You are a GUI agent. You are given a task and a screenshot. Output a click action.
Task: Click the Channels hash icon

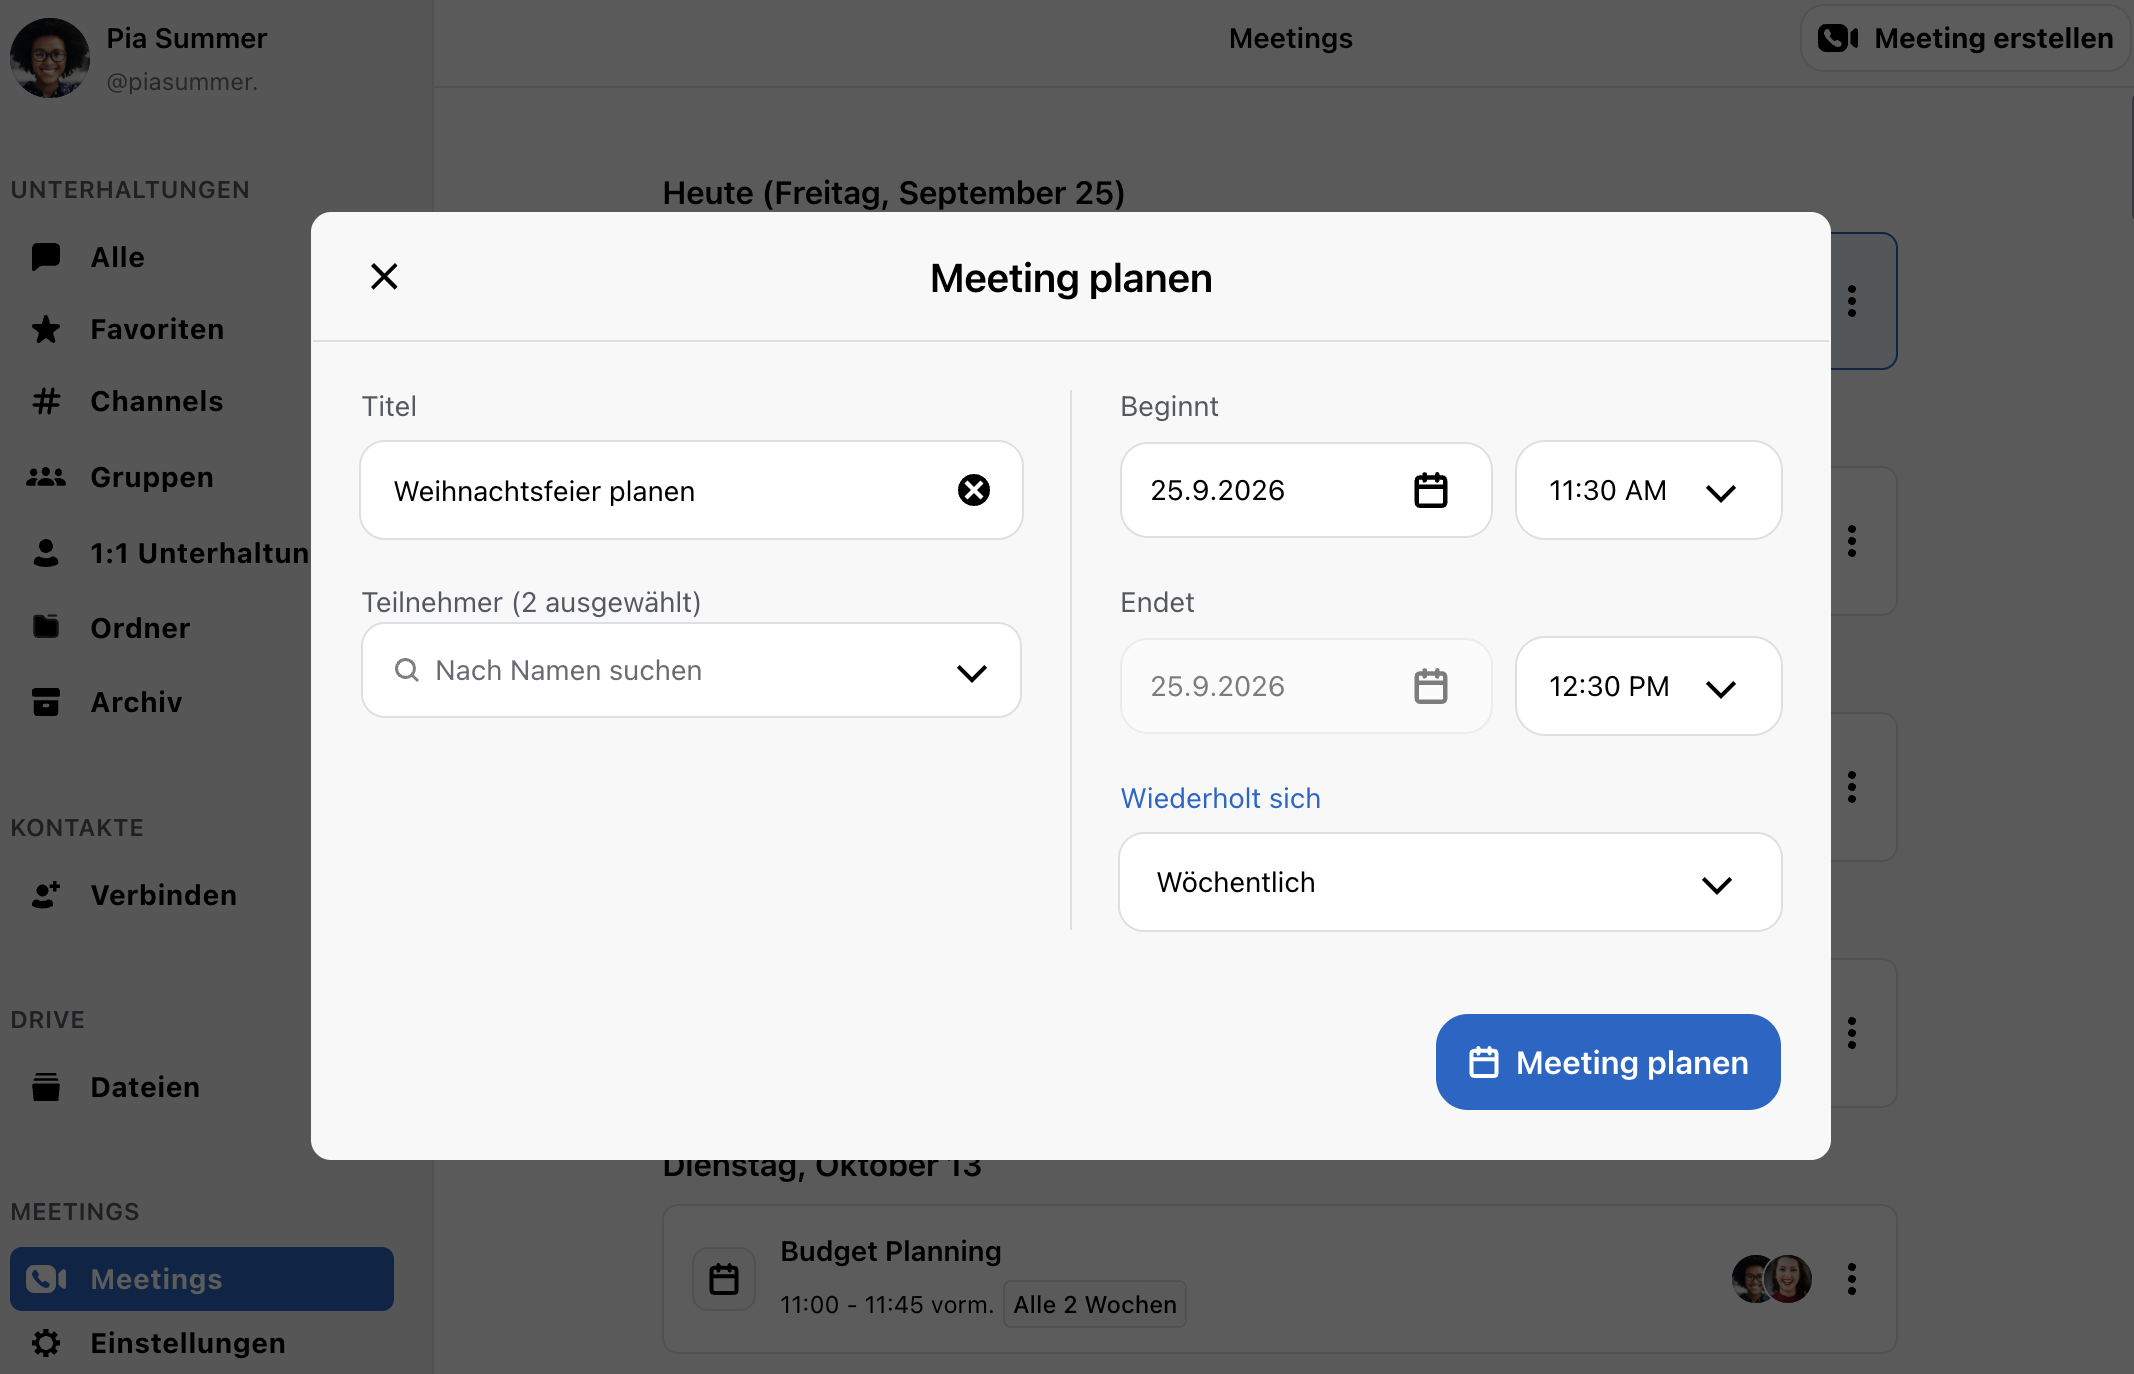[46, 401]
